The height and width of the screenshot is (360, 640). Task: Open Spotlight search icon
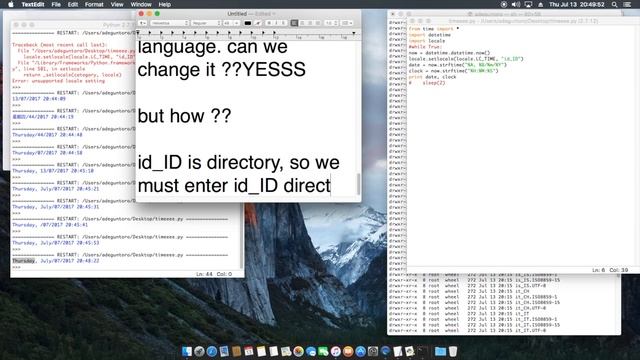coord(614,4)
